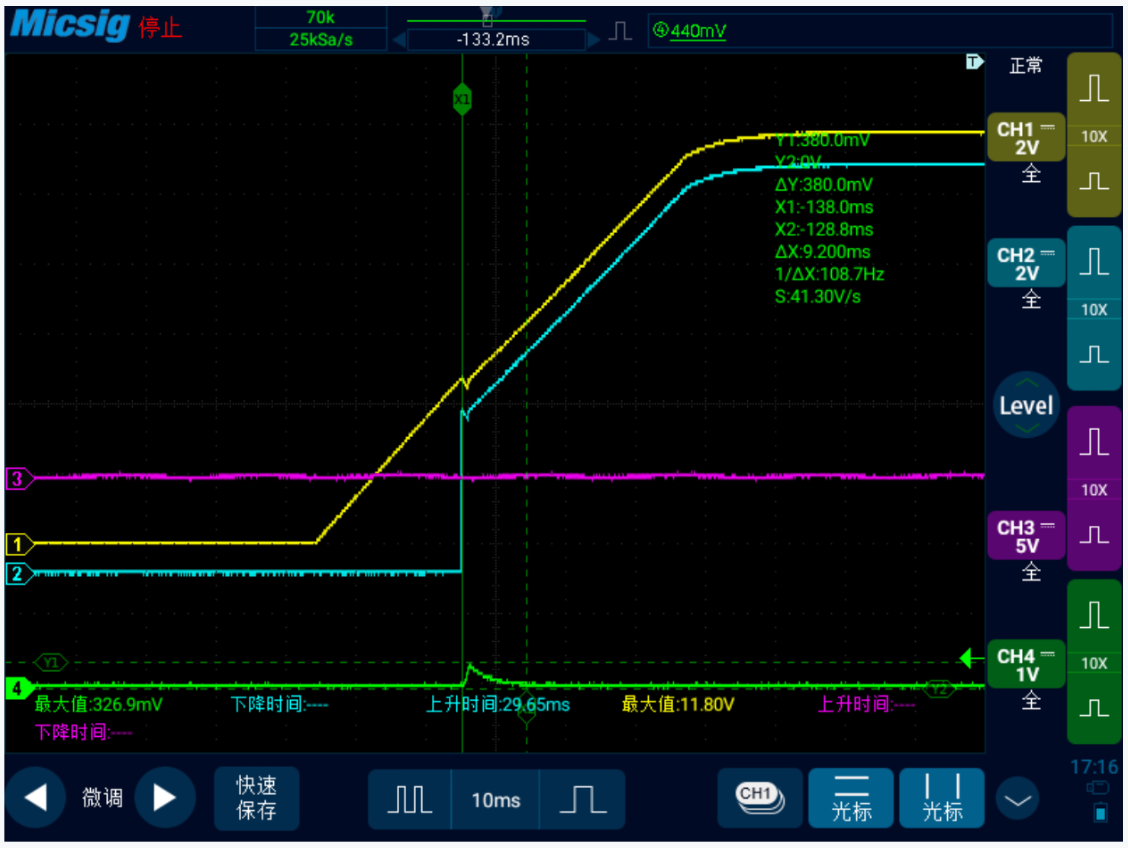Toggle the CH1 2V channel tab
The image size is (1128, 848).
coord(1026,139)
